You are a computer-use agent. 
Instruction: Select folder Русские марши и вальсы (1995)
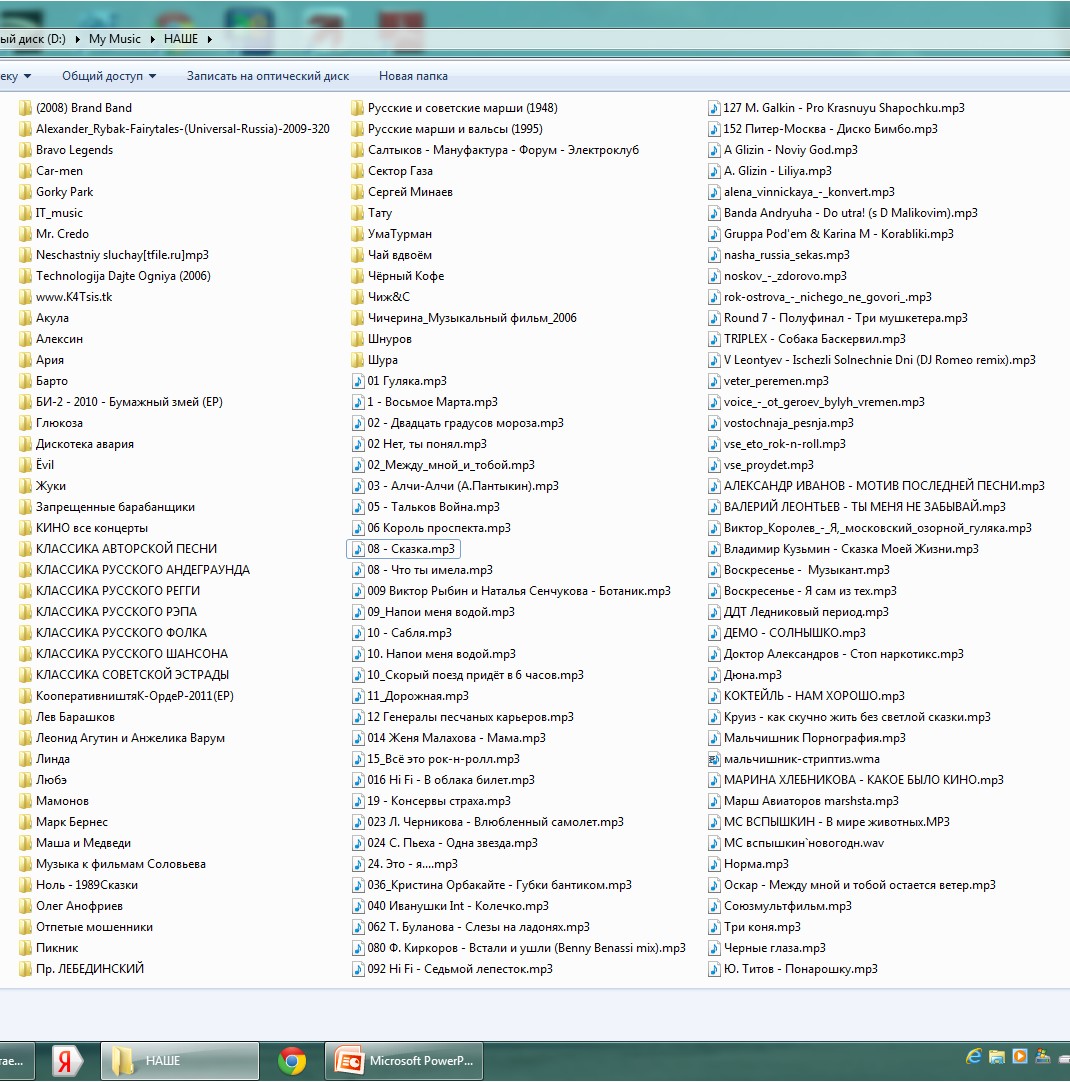[447, 129]
